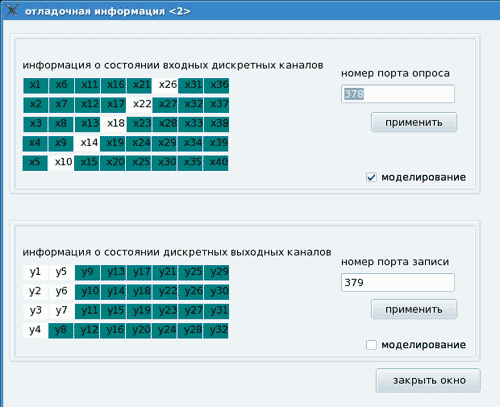Toggle input channel x26 indicator
The height and width of the screenshot is (407, 500).
click(x=165, y=85)
